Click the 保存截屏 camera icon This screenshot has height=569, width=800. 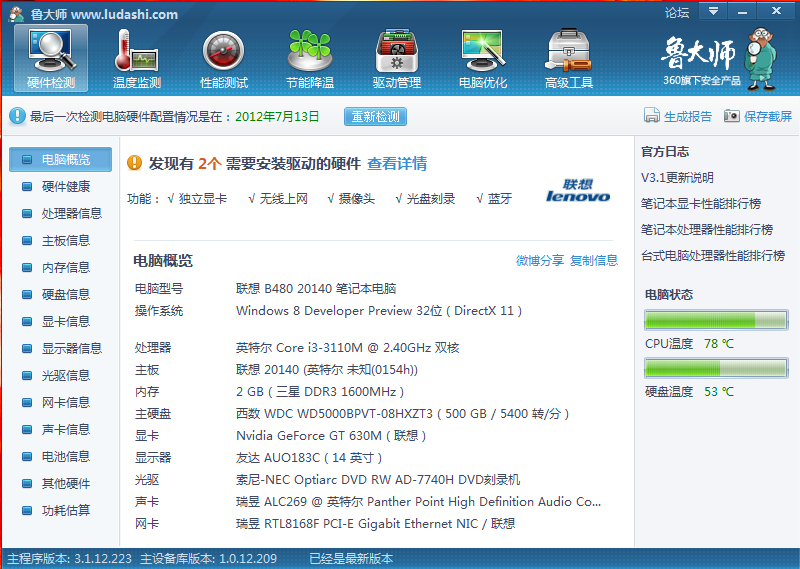[731, 116]
